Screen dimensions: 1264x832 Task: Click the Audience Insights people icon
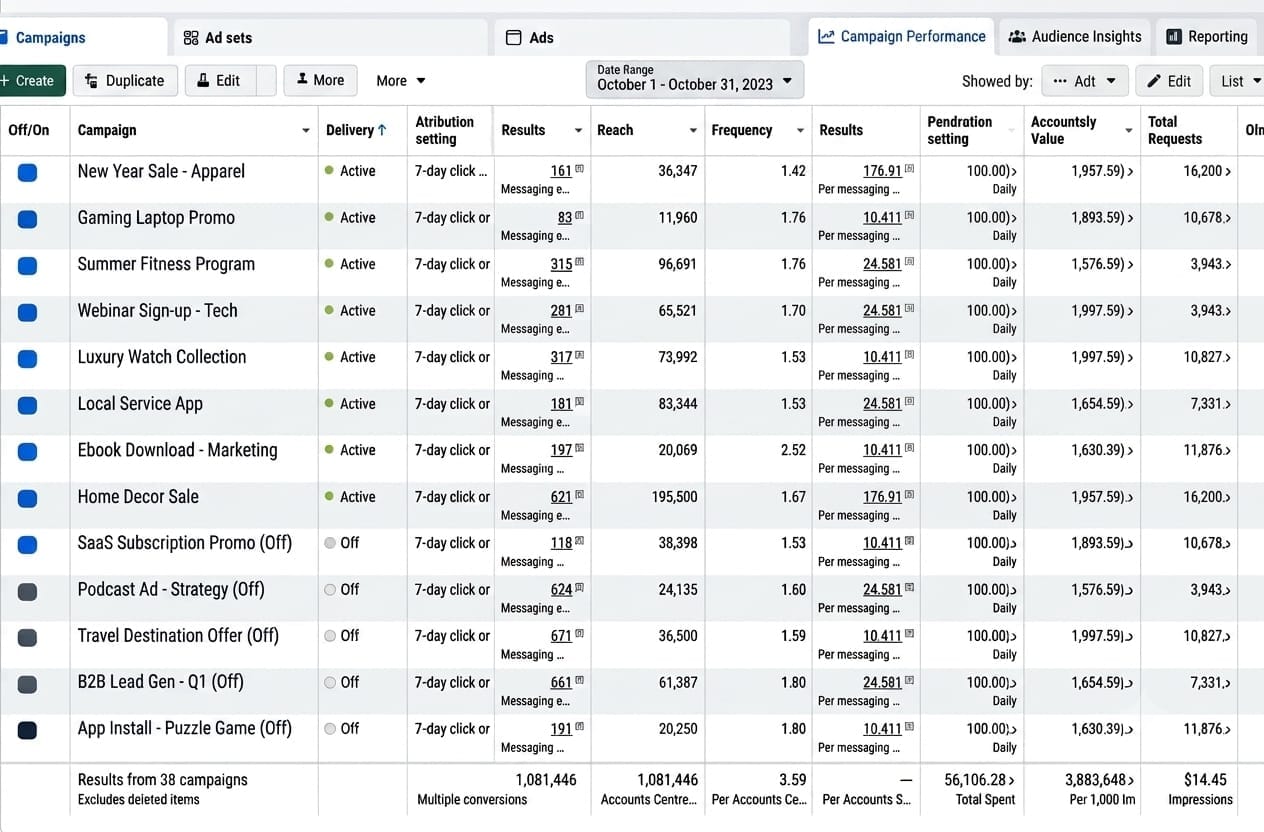click(1017, 37)
